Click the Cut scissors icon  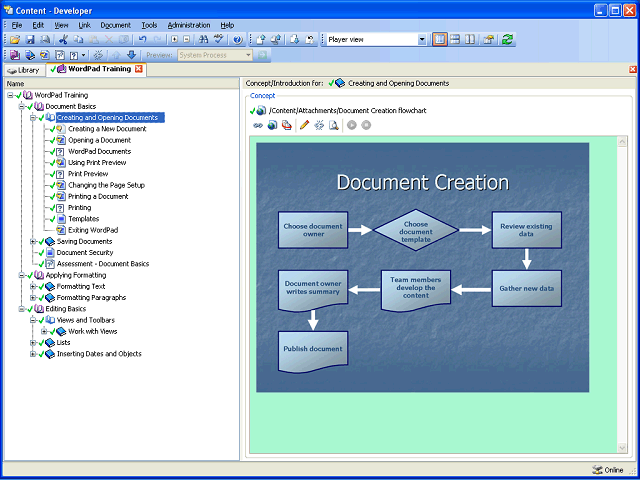click(x=64, y=40)
